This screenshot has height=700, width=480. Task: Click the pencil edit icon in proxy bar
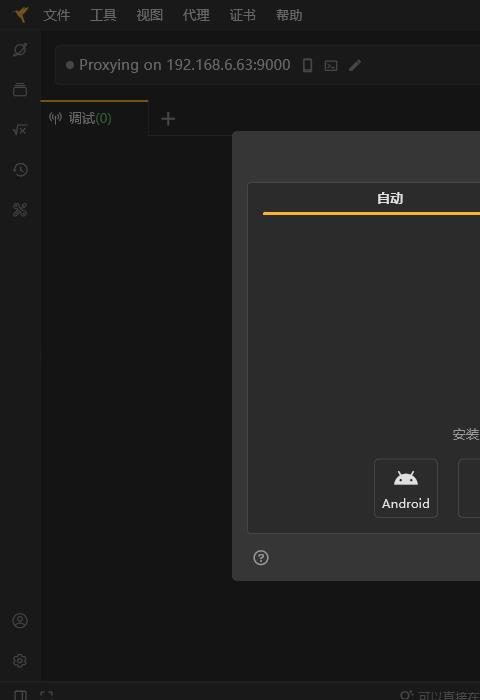[x=355, y=66]
